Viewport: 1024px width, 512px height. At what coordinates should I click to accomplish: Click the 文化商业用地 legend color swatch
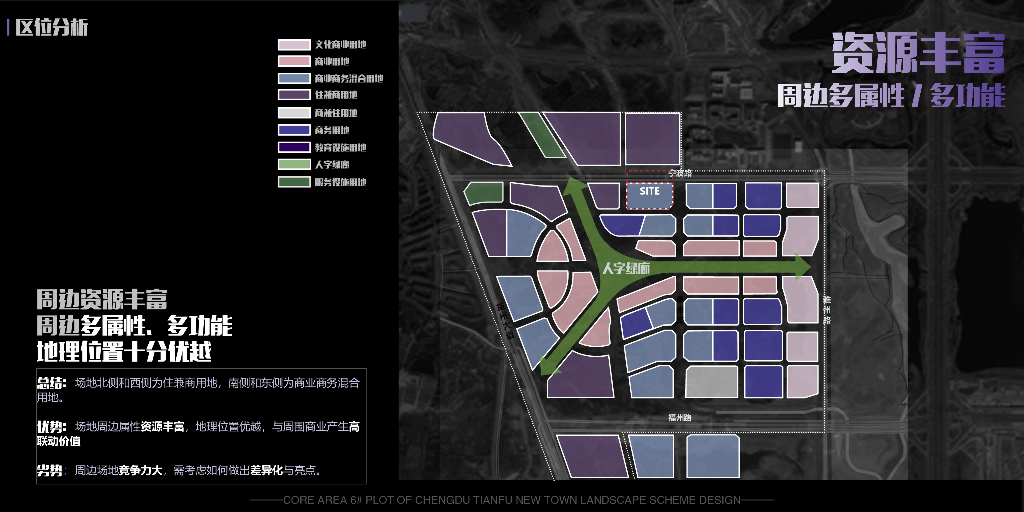coord(294,45)
